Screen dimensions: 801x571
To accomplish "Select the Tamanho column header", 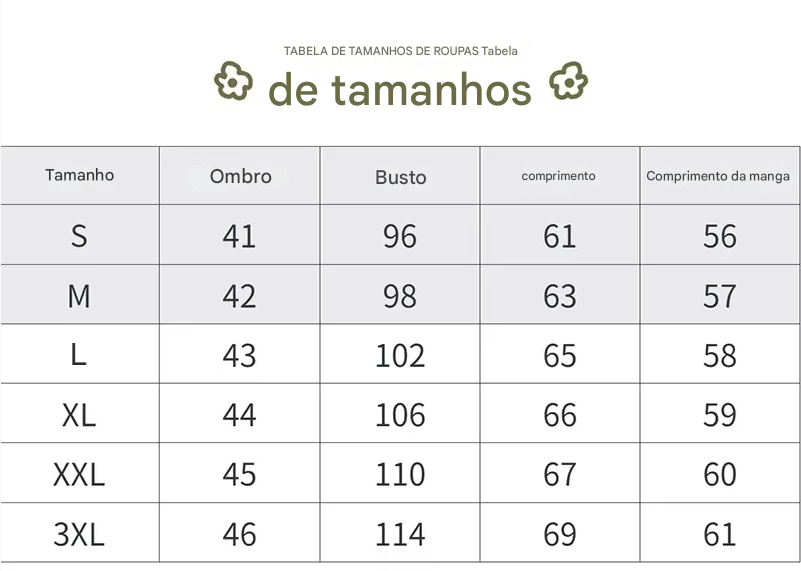I will (x=80, y=175).
